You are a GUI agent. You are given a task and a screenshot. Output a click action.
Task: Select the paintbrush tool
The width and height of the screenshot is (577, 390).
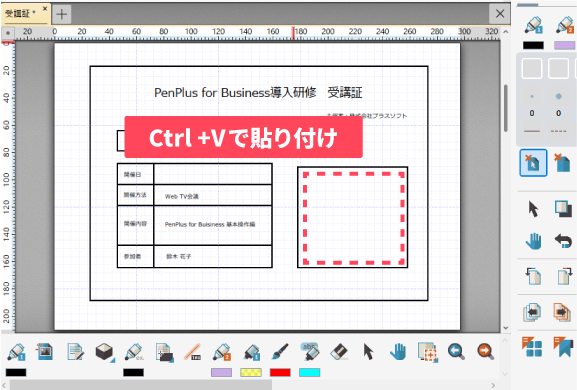click(x=280, y=352)
